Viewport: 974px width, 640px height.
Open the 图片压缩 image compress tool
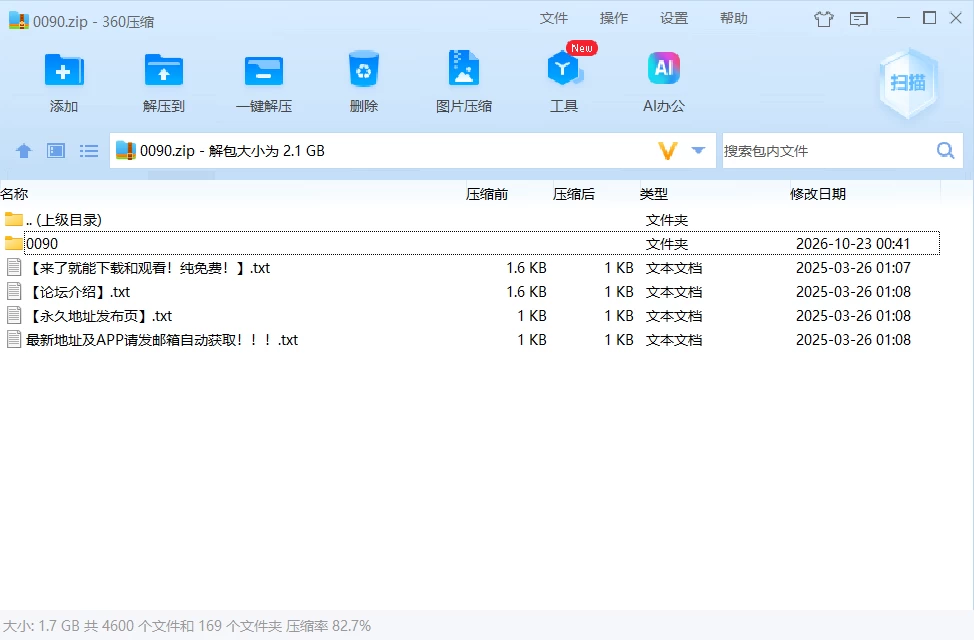463,68
